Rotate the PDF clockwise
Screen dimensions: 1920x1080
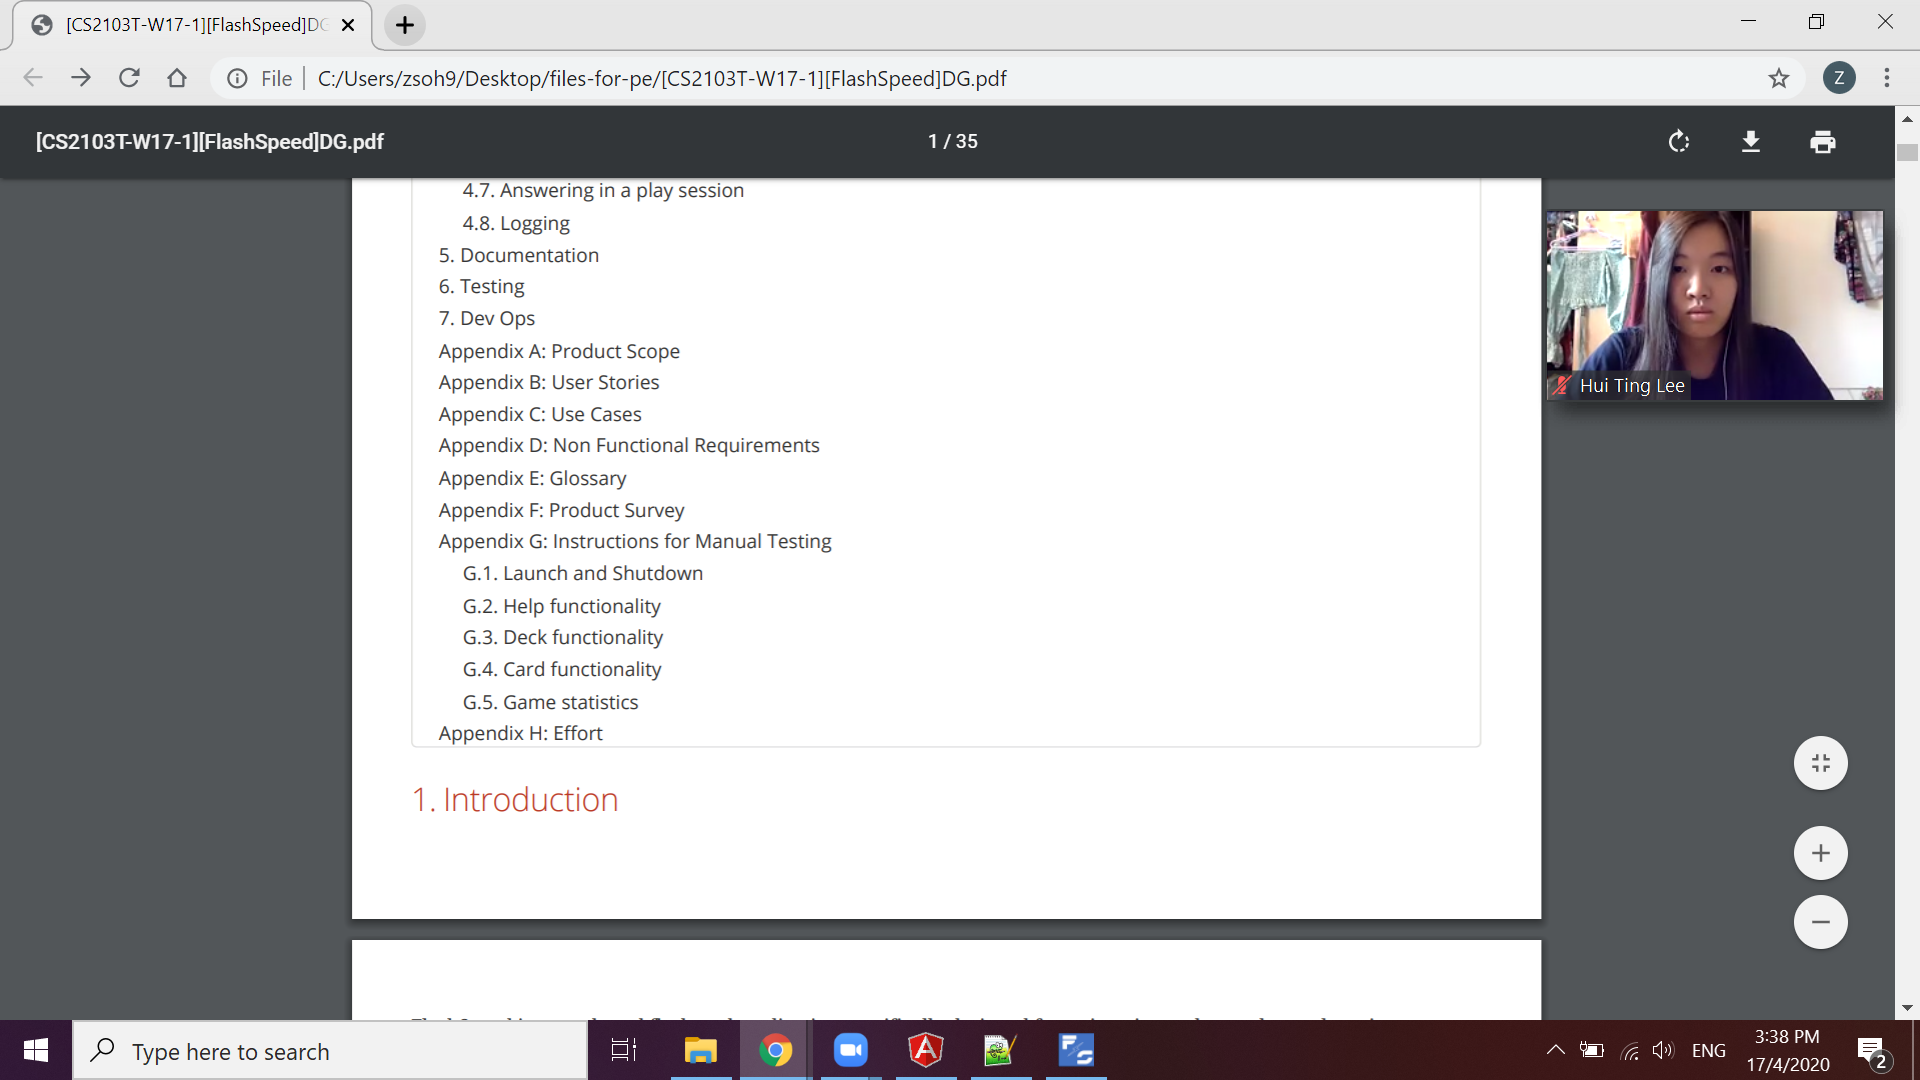(1679, 142)
